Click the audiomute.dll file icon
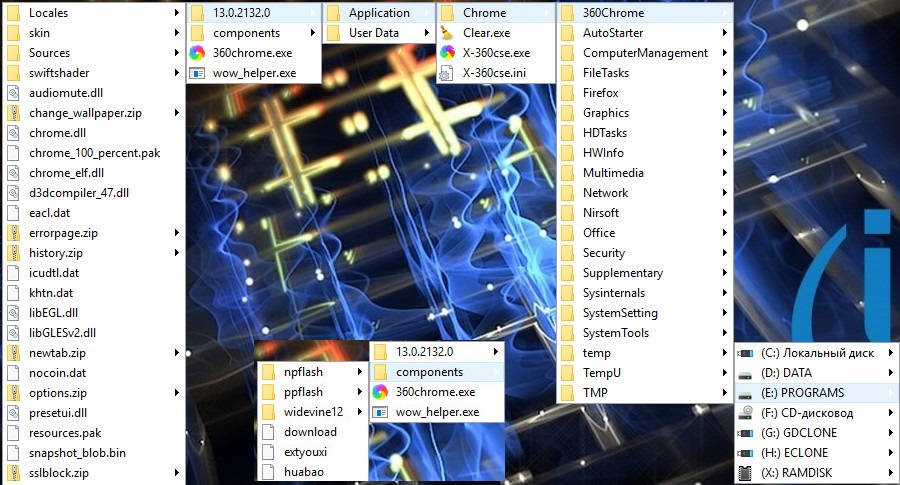Image resolution: width=900 pixels, height=485 pixels. point(13,93)
